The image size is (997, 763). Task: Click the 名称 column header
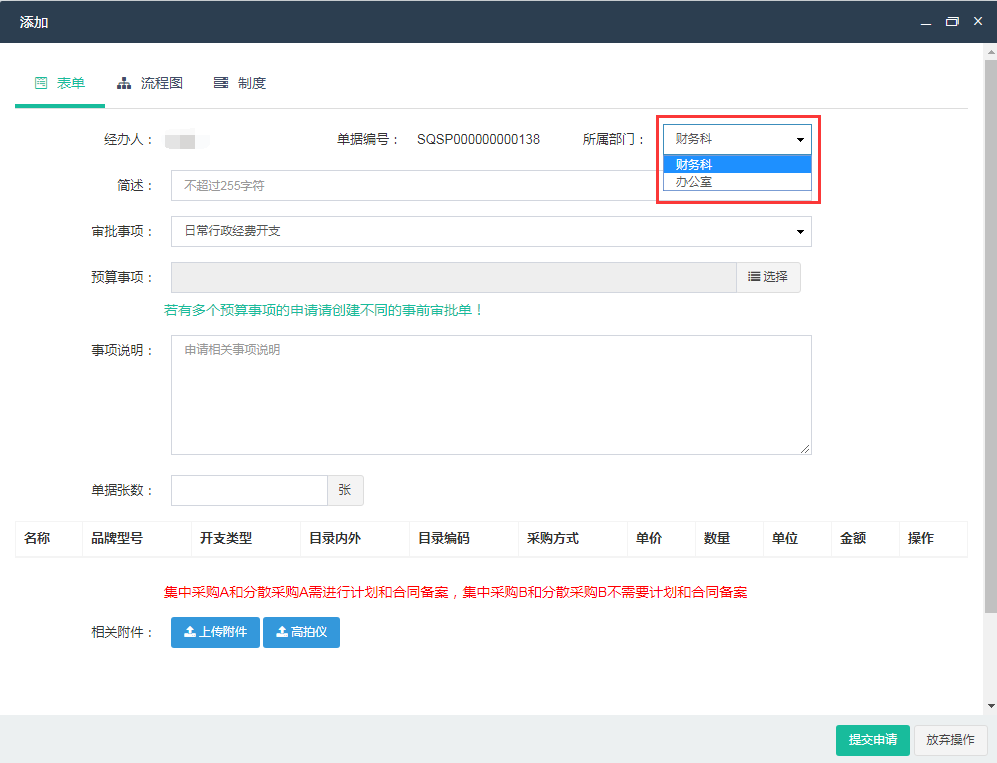point(49,539)
